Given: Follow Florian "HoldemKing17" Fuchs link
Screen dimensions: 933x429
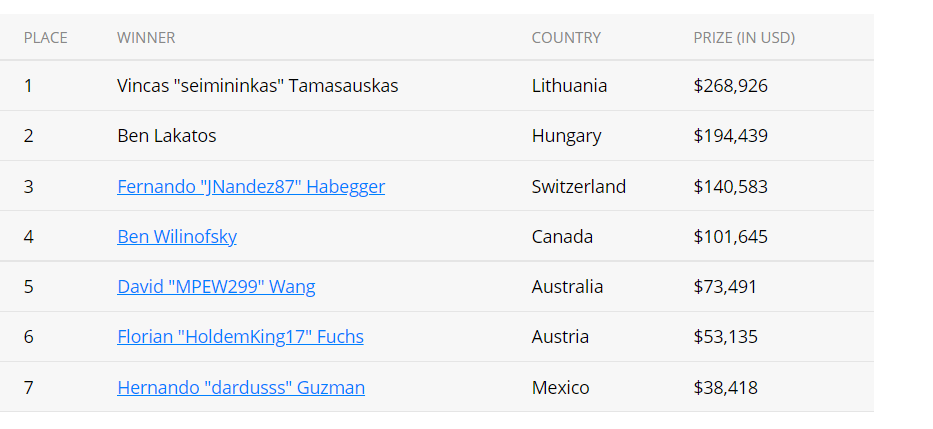Looking at the screenshot, I should (240, 337).
